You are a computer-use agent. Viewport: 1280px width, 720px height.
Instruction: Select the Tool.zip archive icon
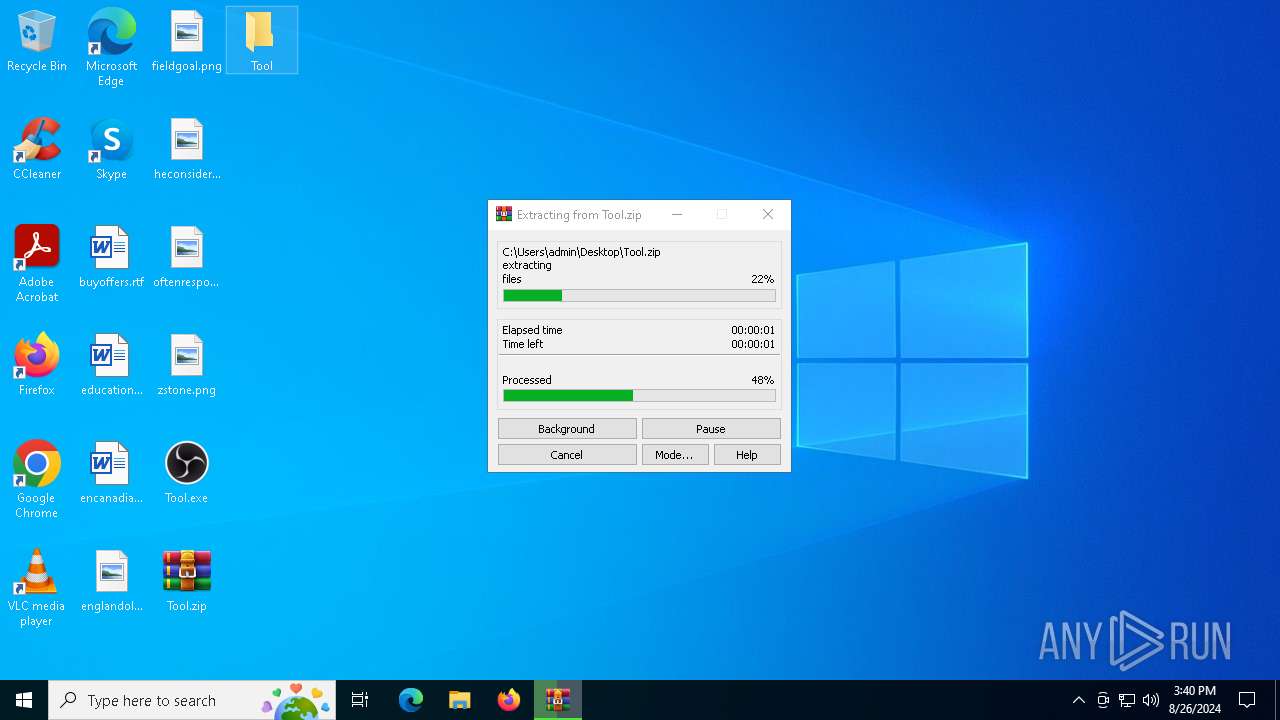coord(187,582)
